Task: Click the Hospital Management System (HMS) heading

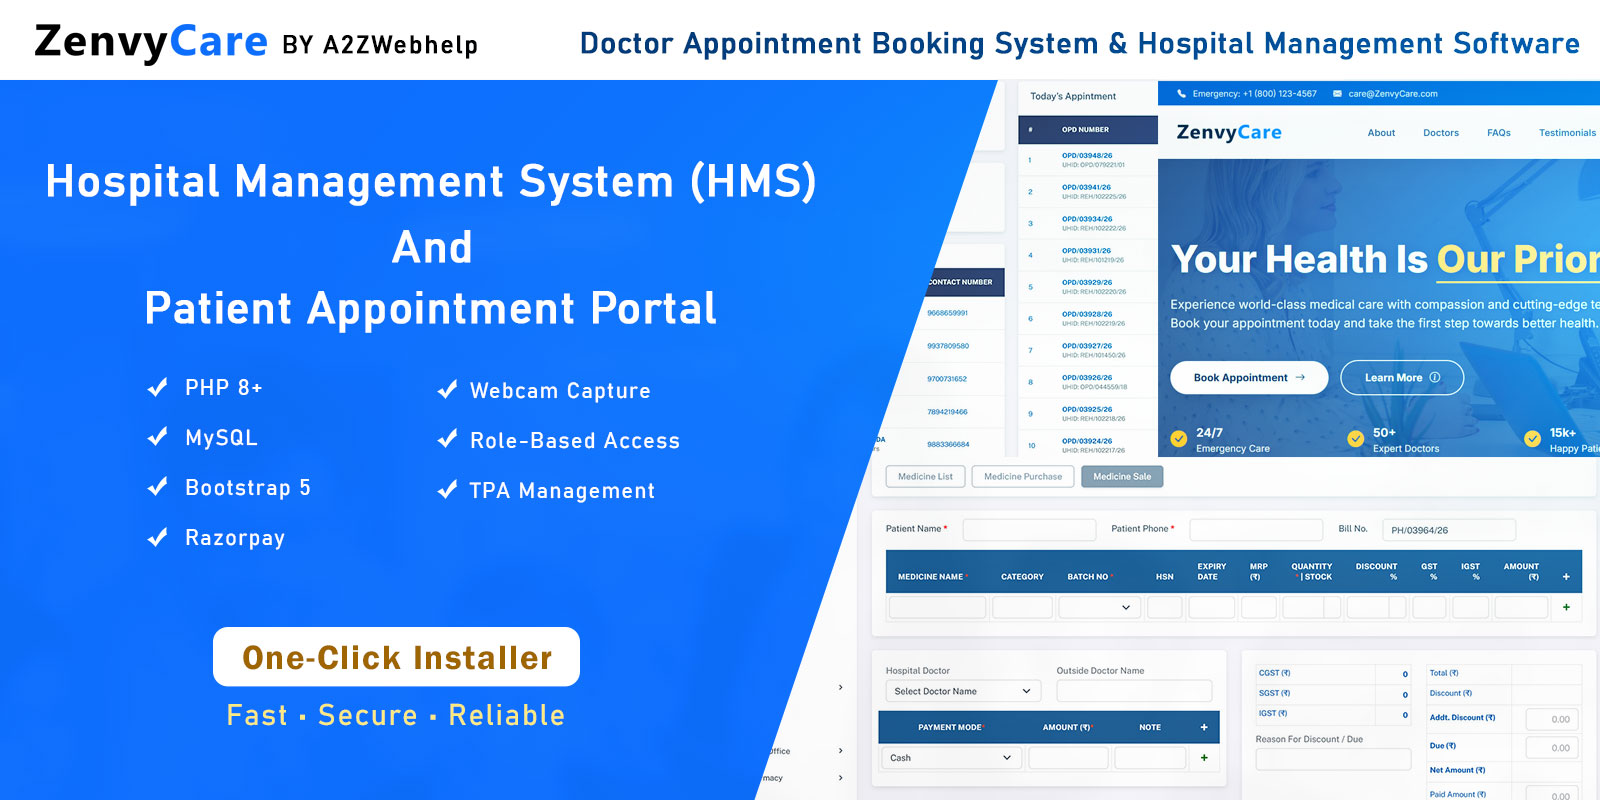Action: point(431,182)
